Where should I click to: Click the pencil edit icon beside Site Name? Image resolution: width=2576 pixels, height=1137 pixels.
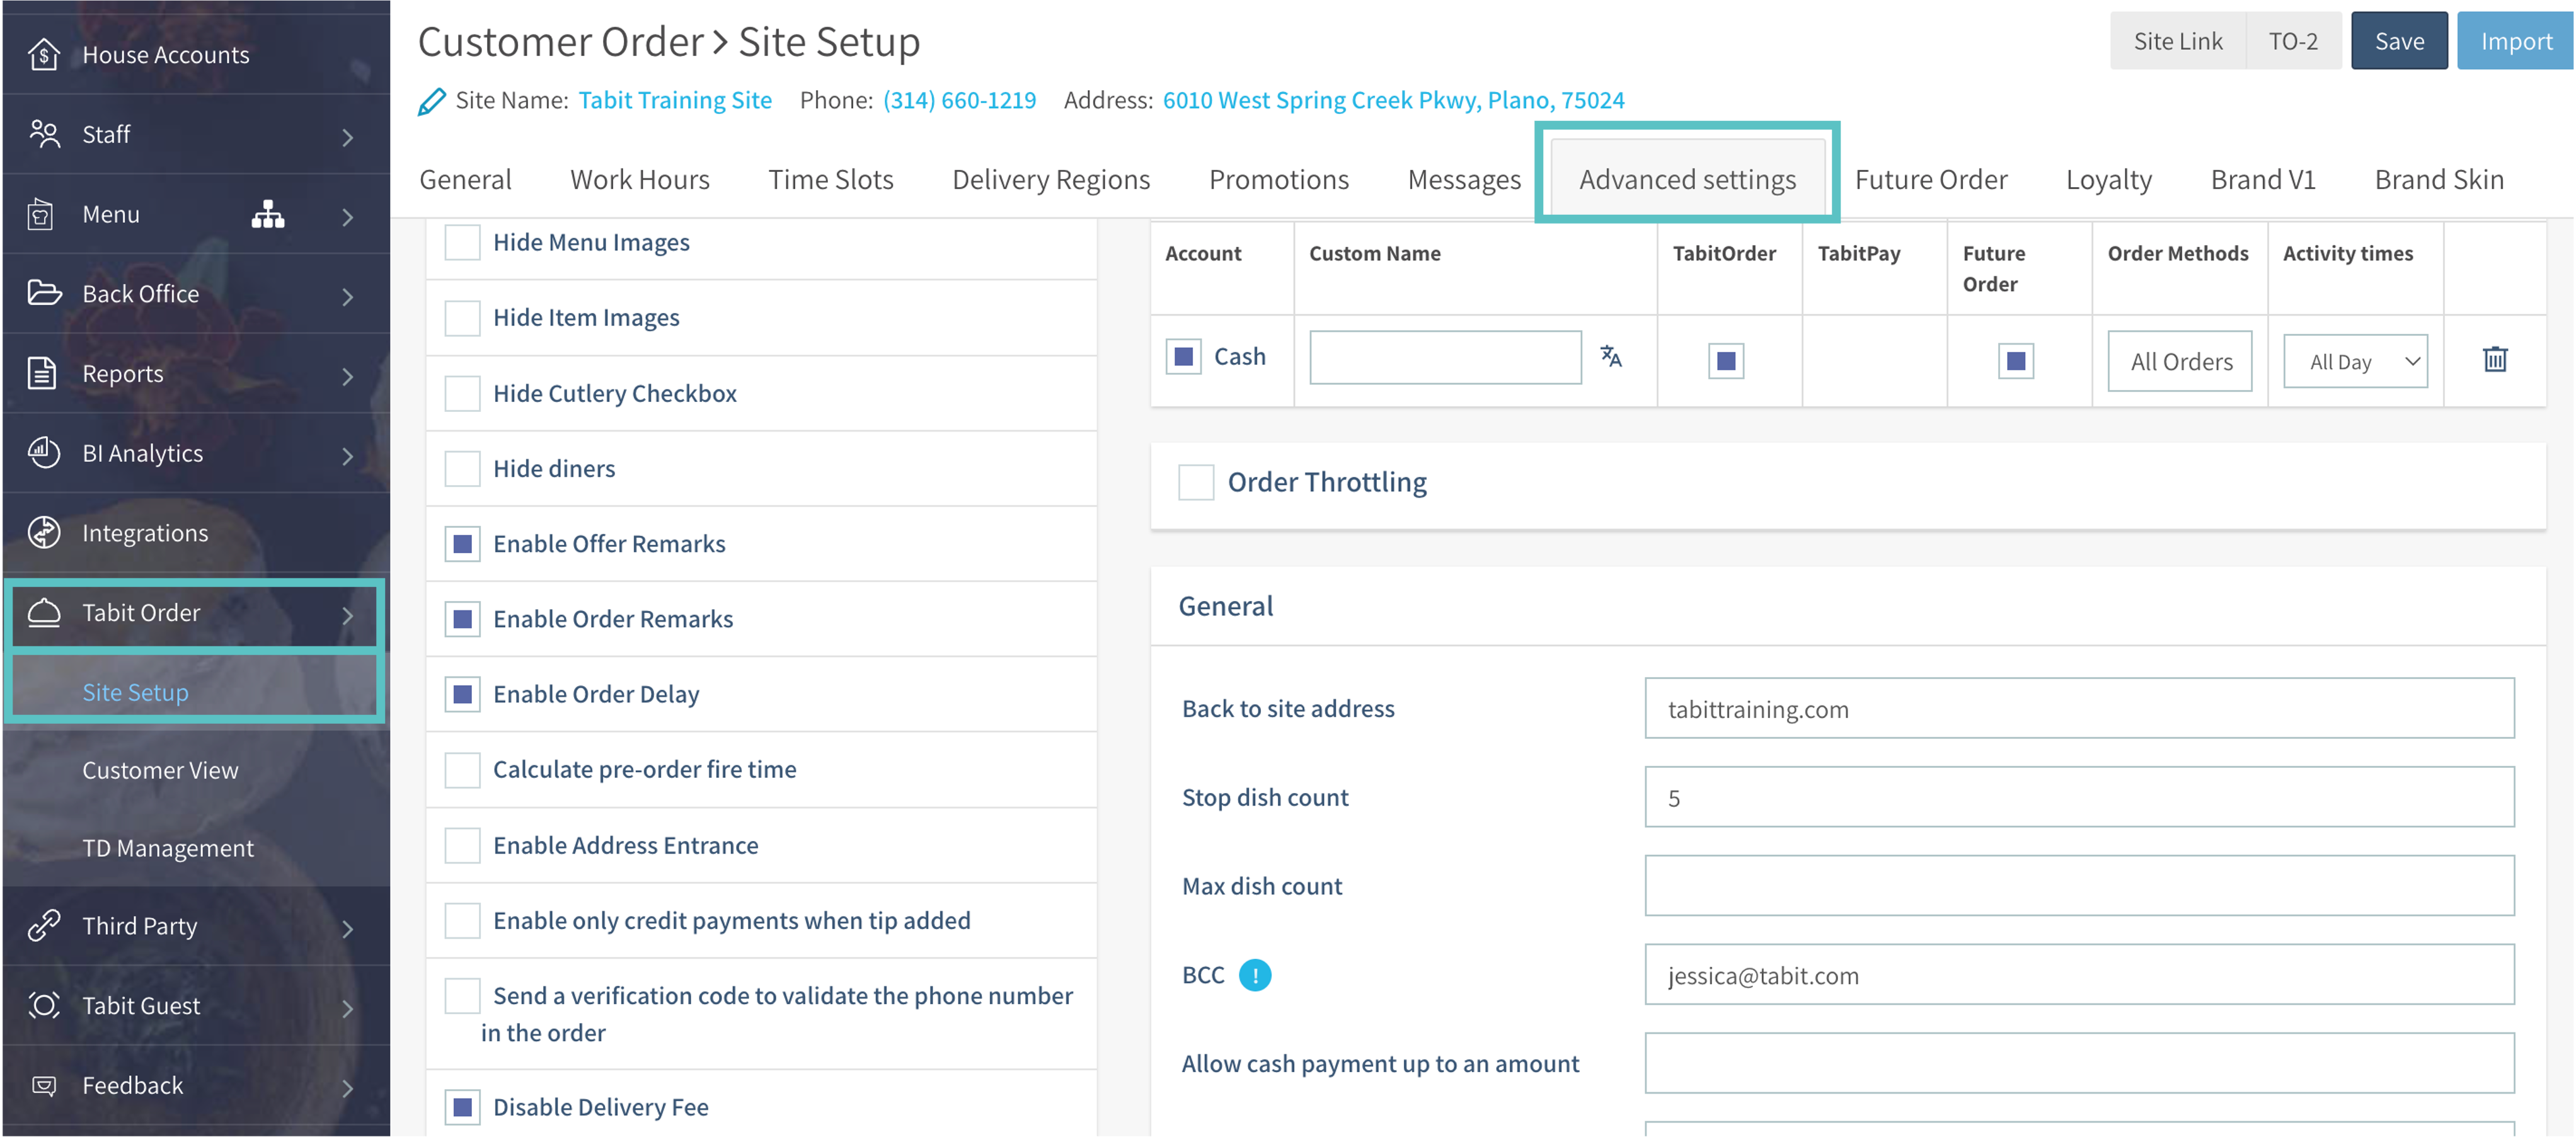pos(431,101)
